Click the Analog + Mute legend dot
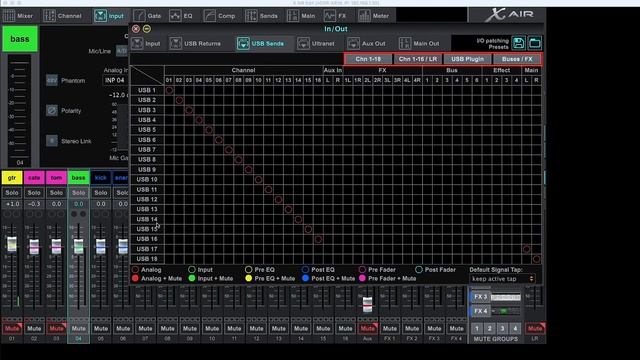This screenshot has width=640, height=360. 136,278
